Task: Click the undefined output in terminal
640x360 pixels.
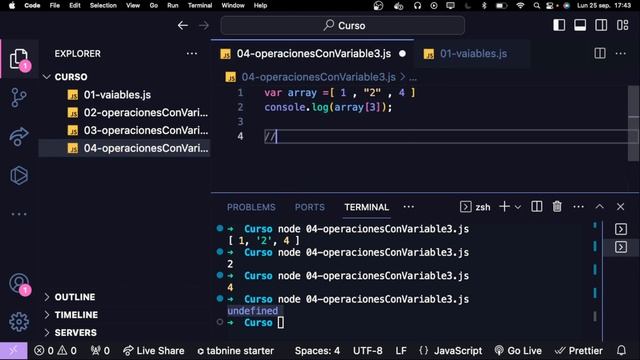Action: point(253,311)
